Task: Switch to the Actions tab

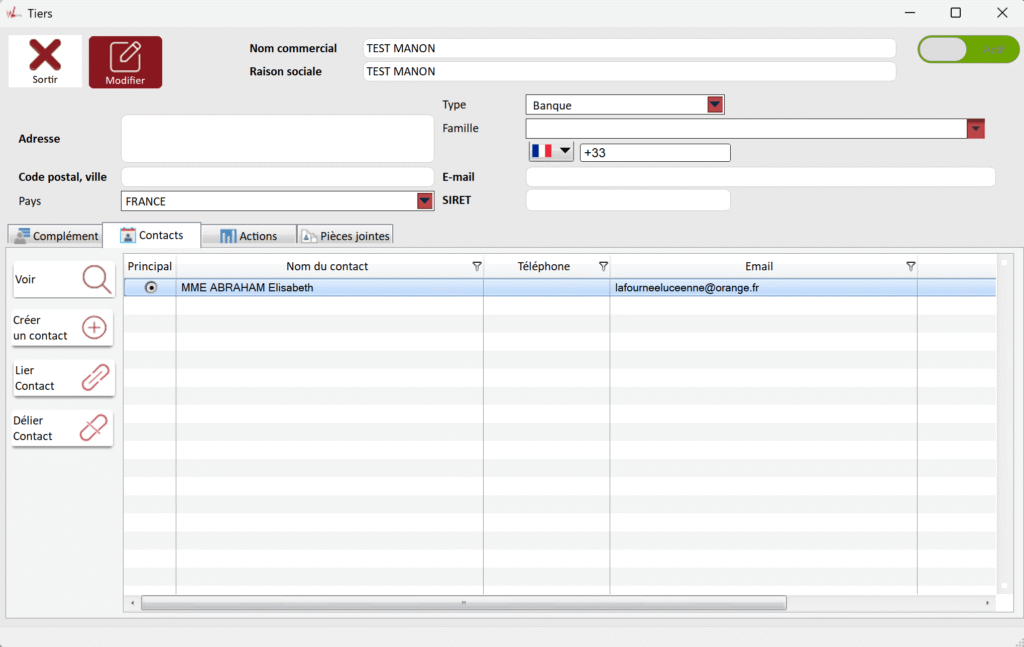Action: 248,236
